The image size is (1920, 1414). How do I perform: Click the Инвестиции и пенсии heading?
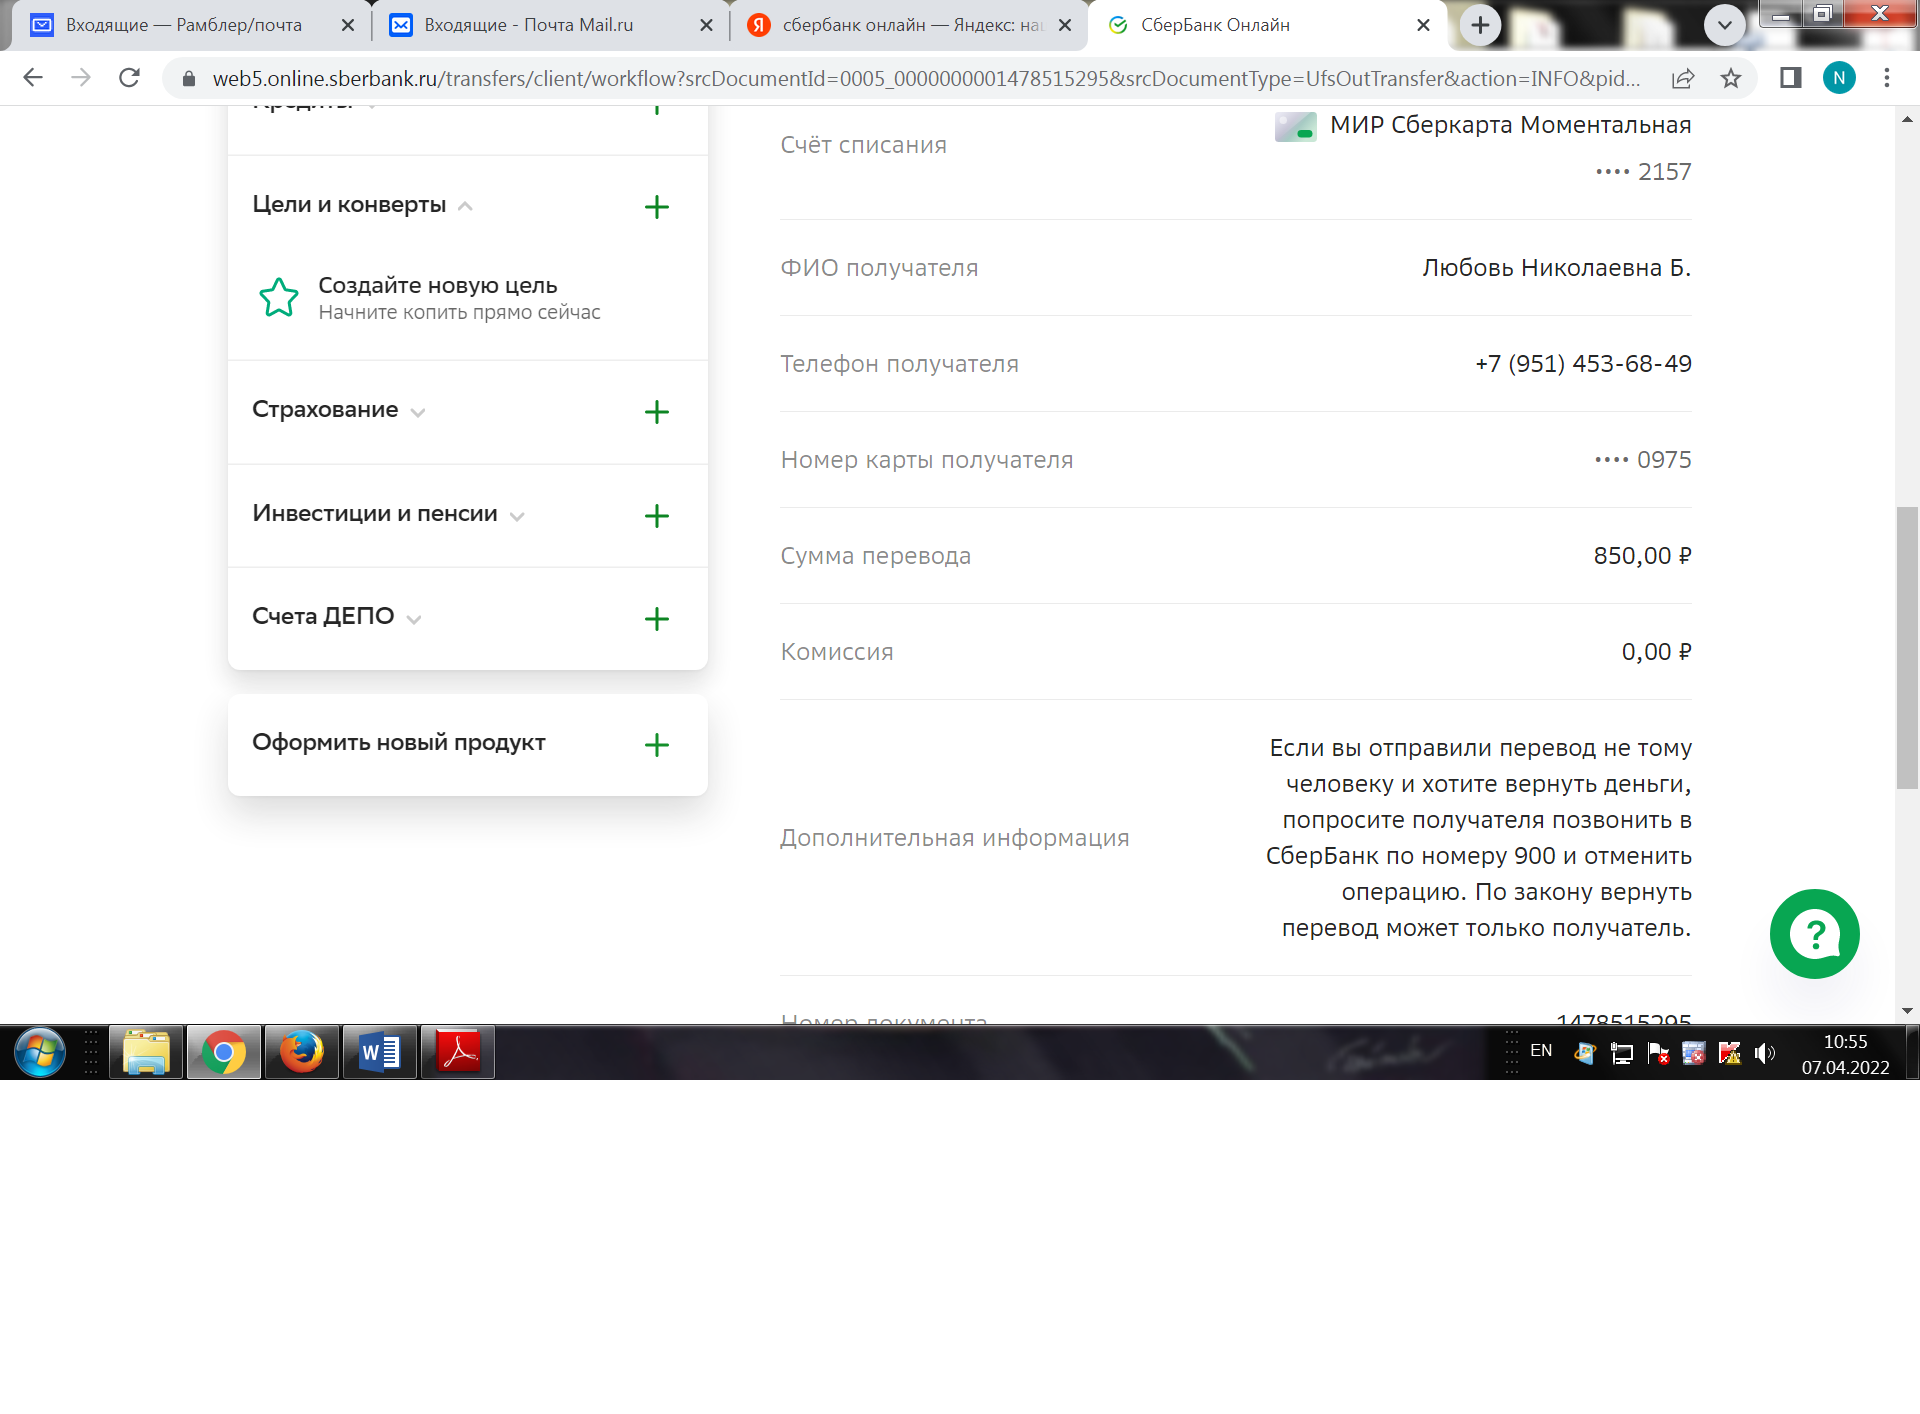[375, 513]
